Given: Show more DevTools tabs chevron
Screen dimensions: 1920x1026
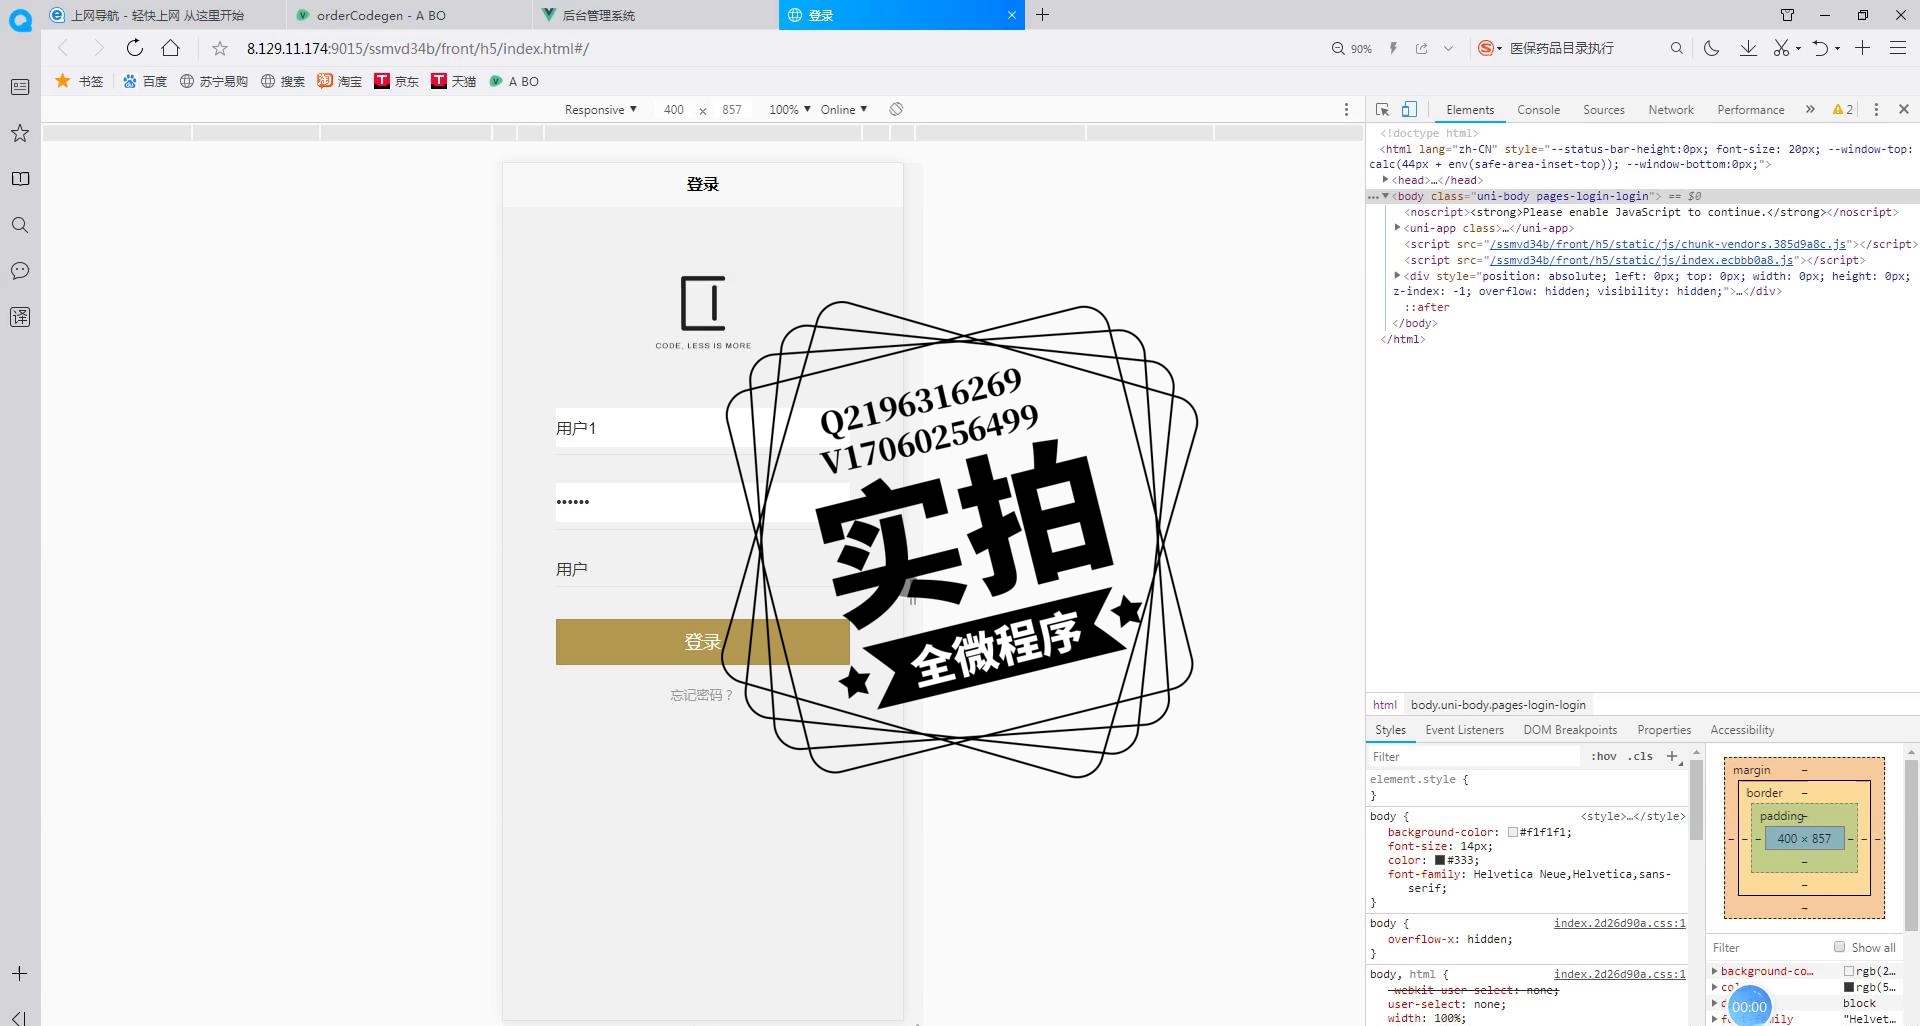Looking at the screenshot, I should (1810, 110).
